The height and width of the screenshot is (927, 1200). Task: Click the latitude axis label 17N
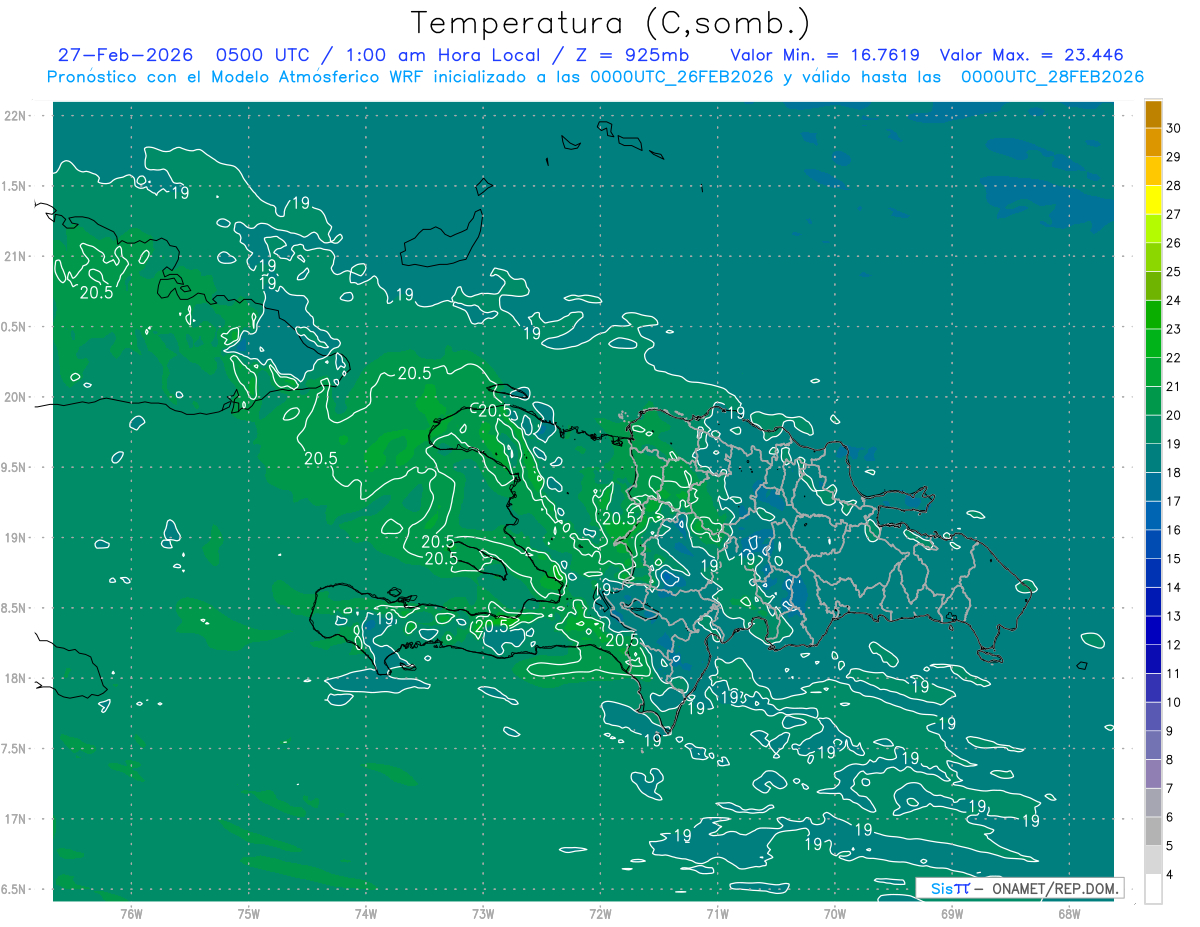coord(16,819)
